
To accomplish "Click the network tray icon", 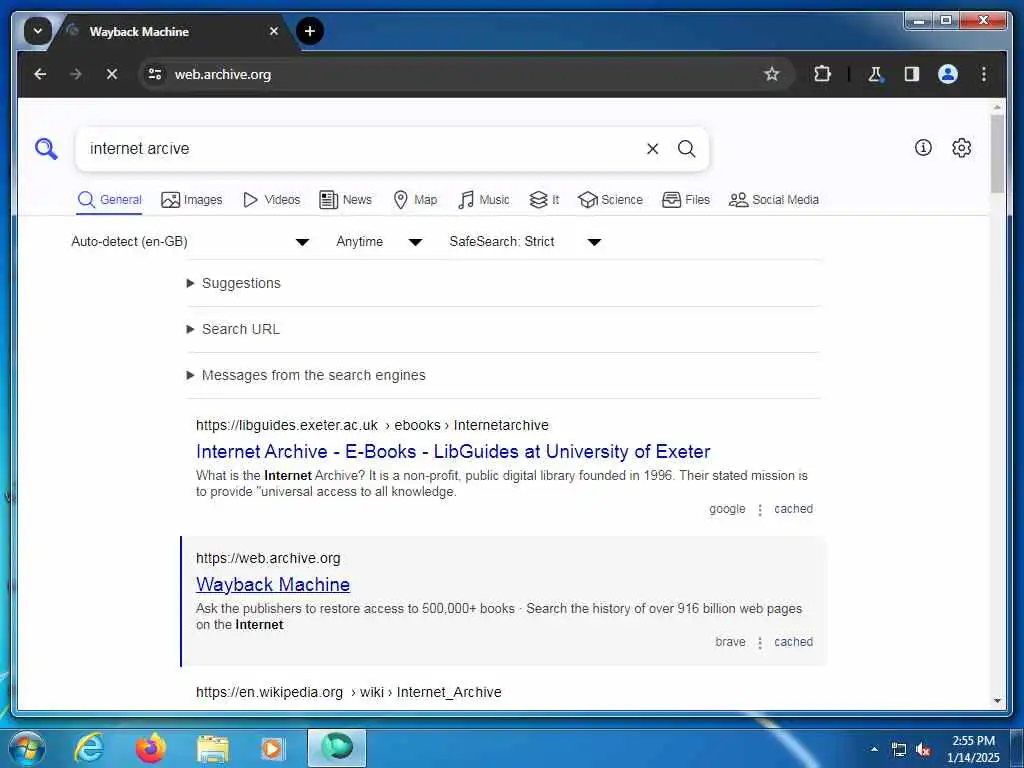I will coord(899,750).
